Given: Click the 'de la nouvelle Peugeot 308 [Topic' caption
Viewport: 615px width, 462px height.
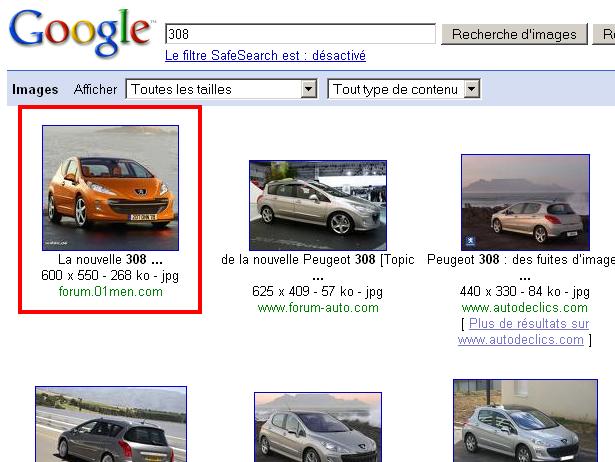Looking at the screenshot, I should click(318, 259).
